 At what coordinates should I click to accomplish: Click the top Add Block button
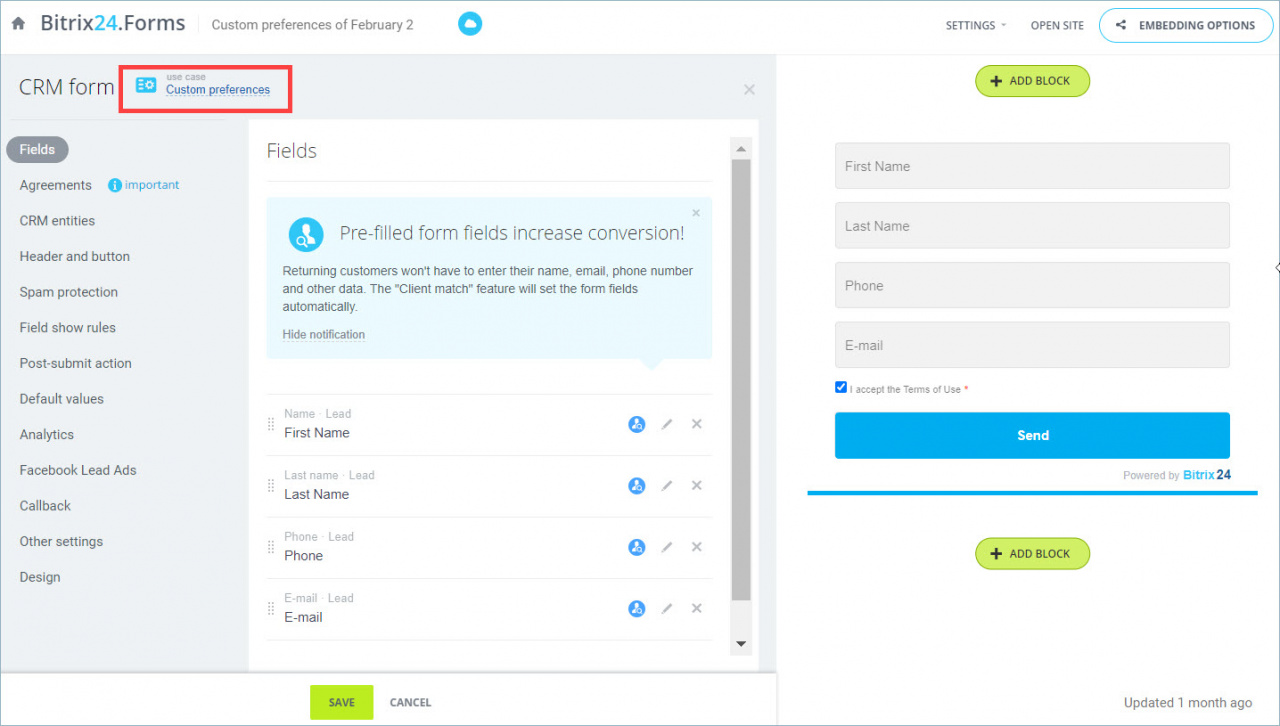point(1032,81)
